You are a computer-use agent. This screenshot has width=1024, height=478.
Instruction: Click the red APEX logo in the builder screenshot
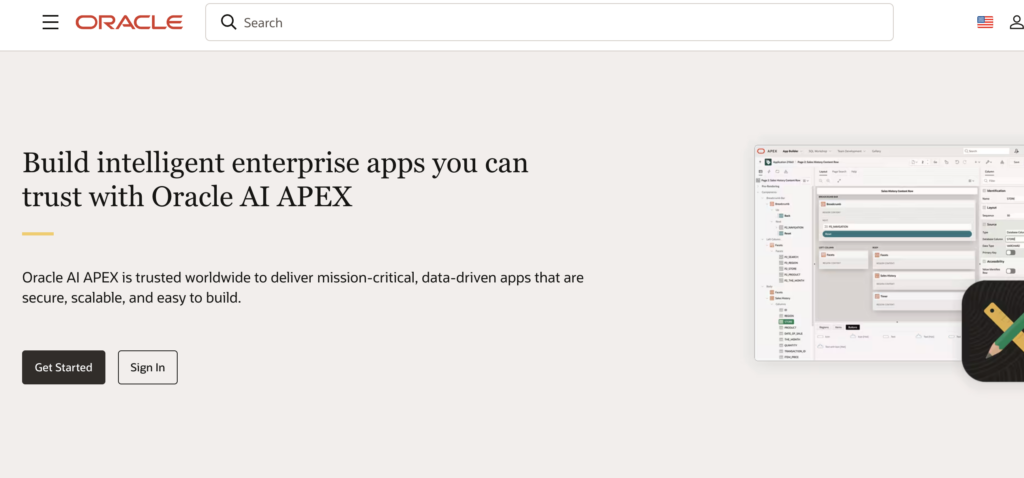pos(761,151)
